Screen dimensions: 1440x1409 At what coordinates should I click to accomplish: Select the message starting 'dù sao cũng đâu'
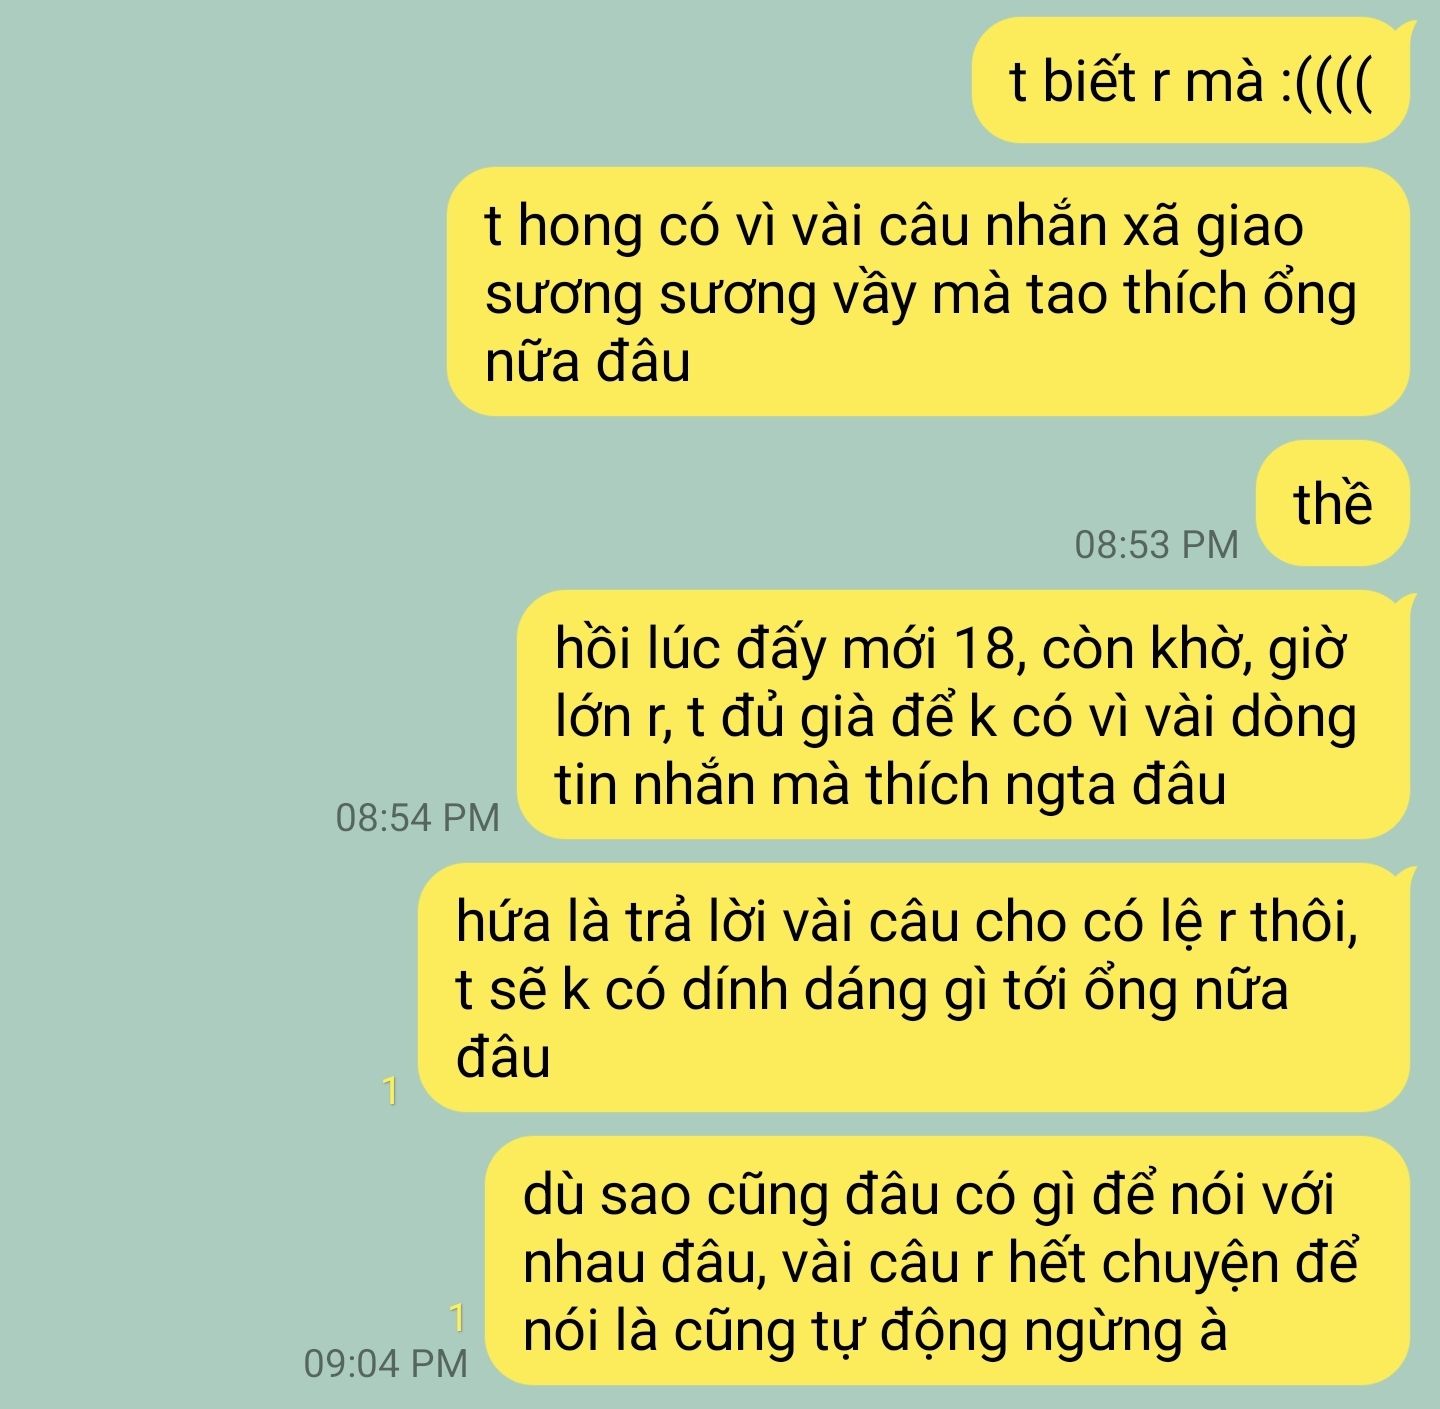pos(947,1261)
